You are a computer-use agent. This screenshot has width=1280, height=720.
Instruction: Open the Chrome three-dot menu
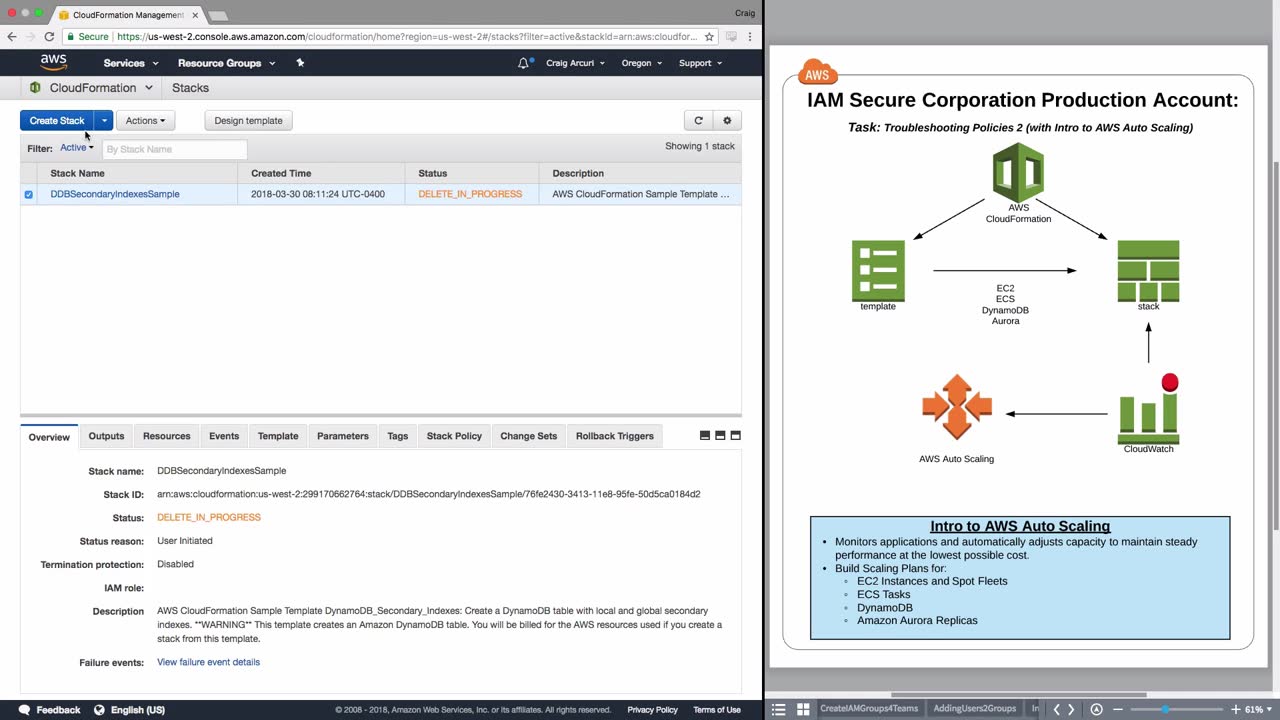752,37
